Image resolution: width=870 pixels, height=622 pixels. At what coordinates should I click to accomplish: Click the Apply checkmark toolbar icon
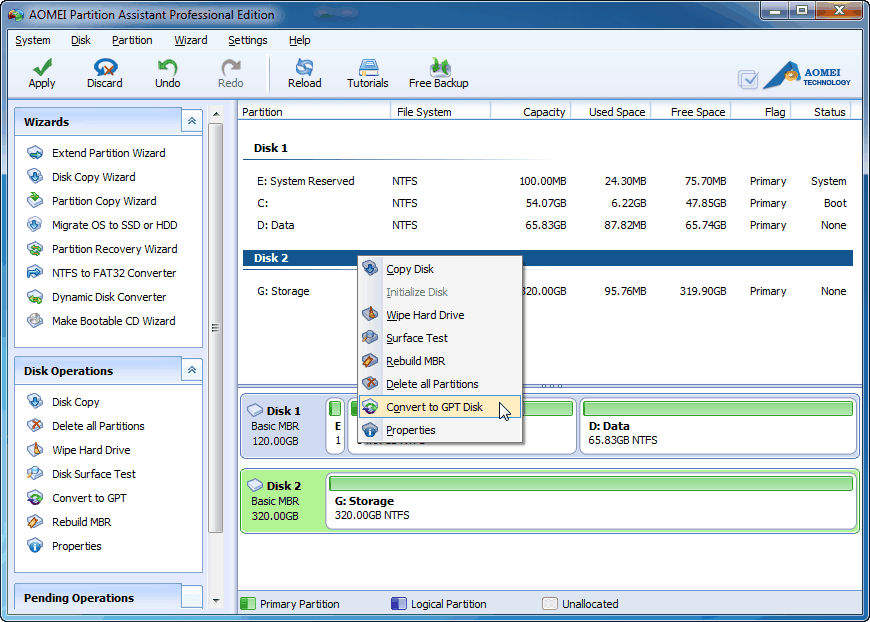tap(42, 67)
